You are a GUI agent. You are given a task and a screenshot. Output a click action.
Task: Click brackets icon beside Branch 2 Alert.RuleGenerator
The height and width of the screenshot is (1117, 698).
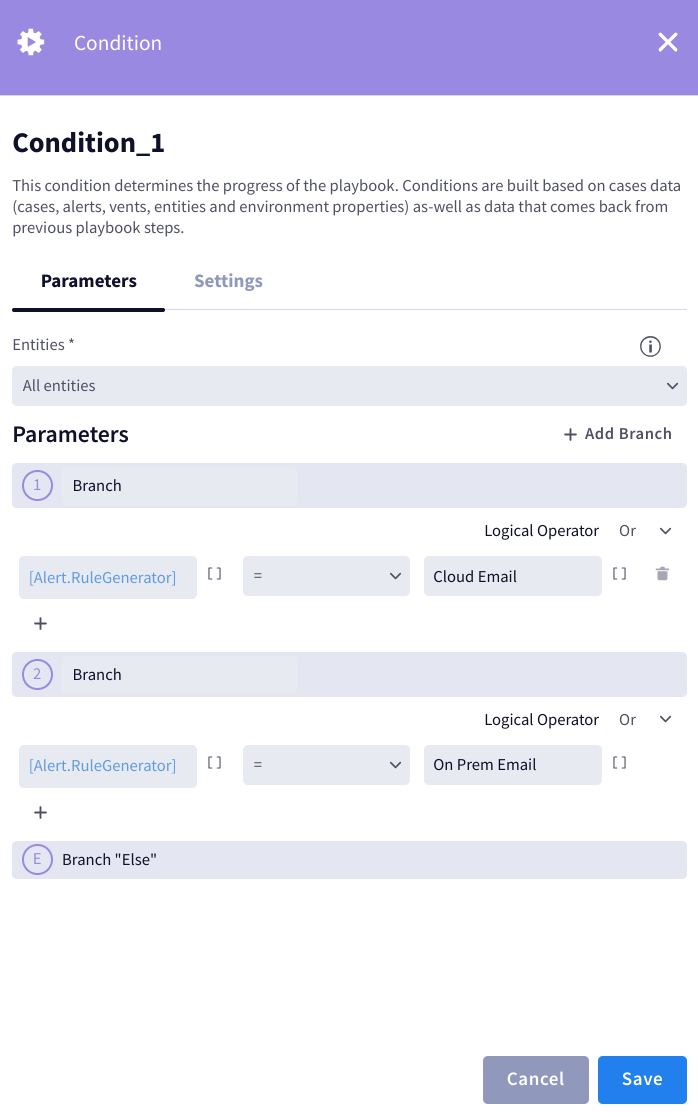coord(214,762)
